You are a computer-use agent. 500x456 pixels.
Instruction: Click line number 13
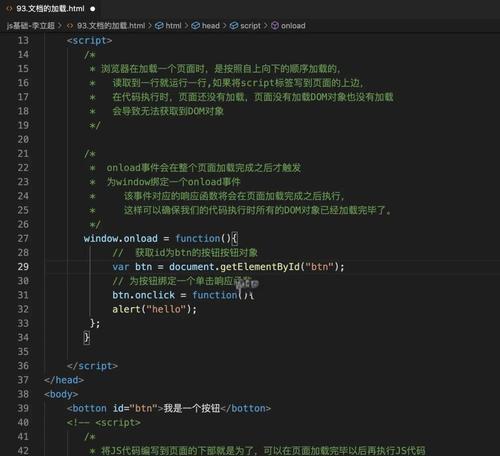[23, 40]
